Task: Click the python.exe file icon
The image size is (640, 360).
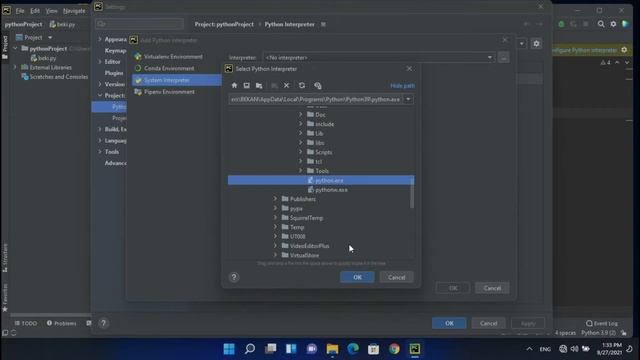Action: tap(311, 180)
